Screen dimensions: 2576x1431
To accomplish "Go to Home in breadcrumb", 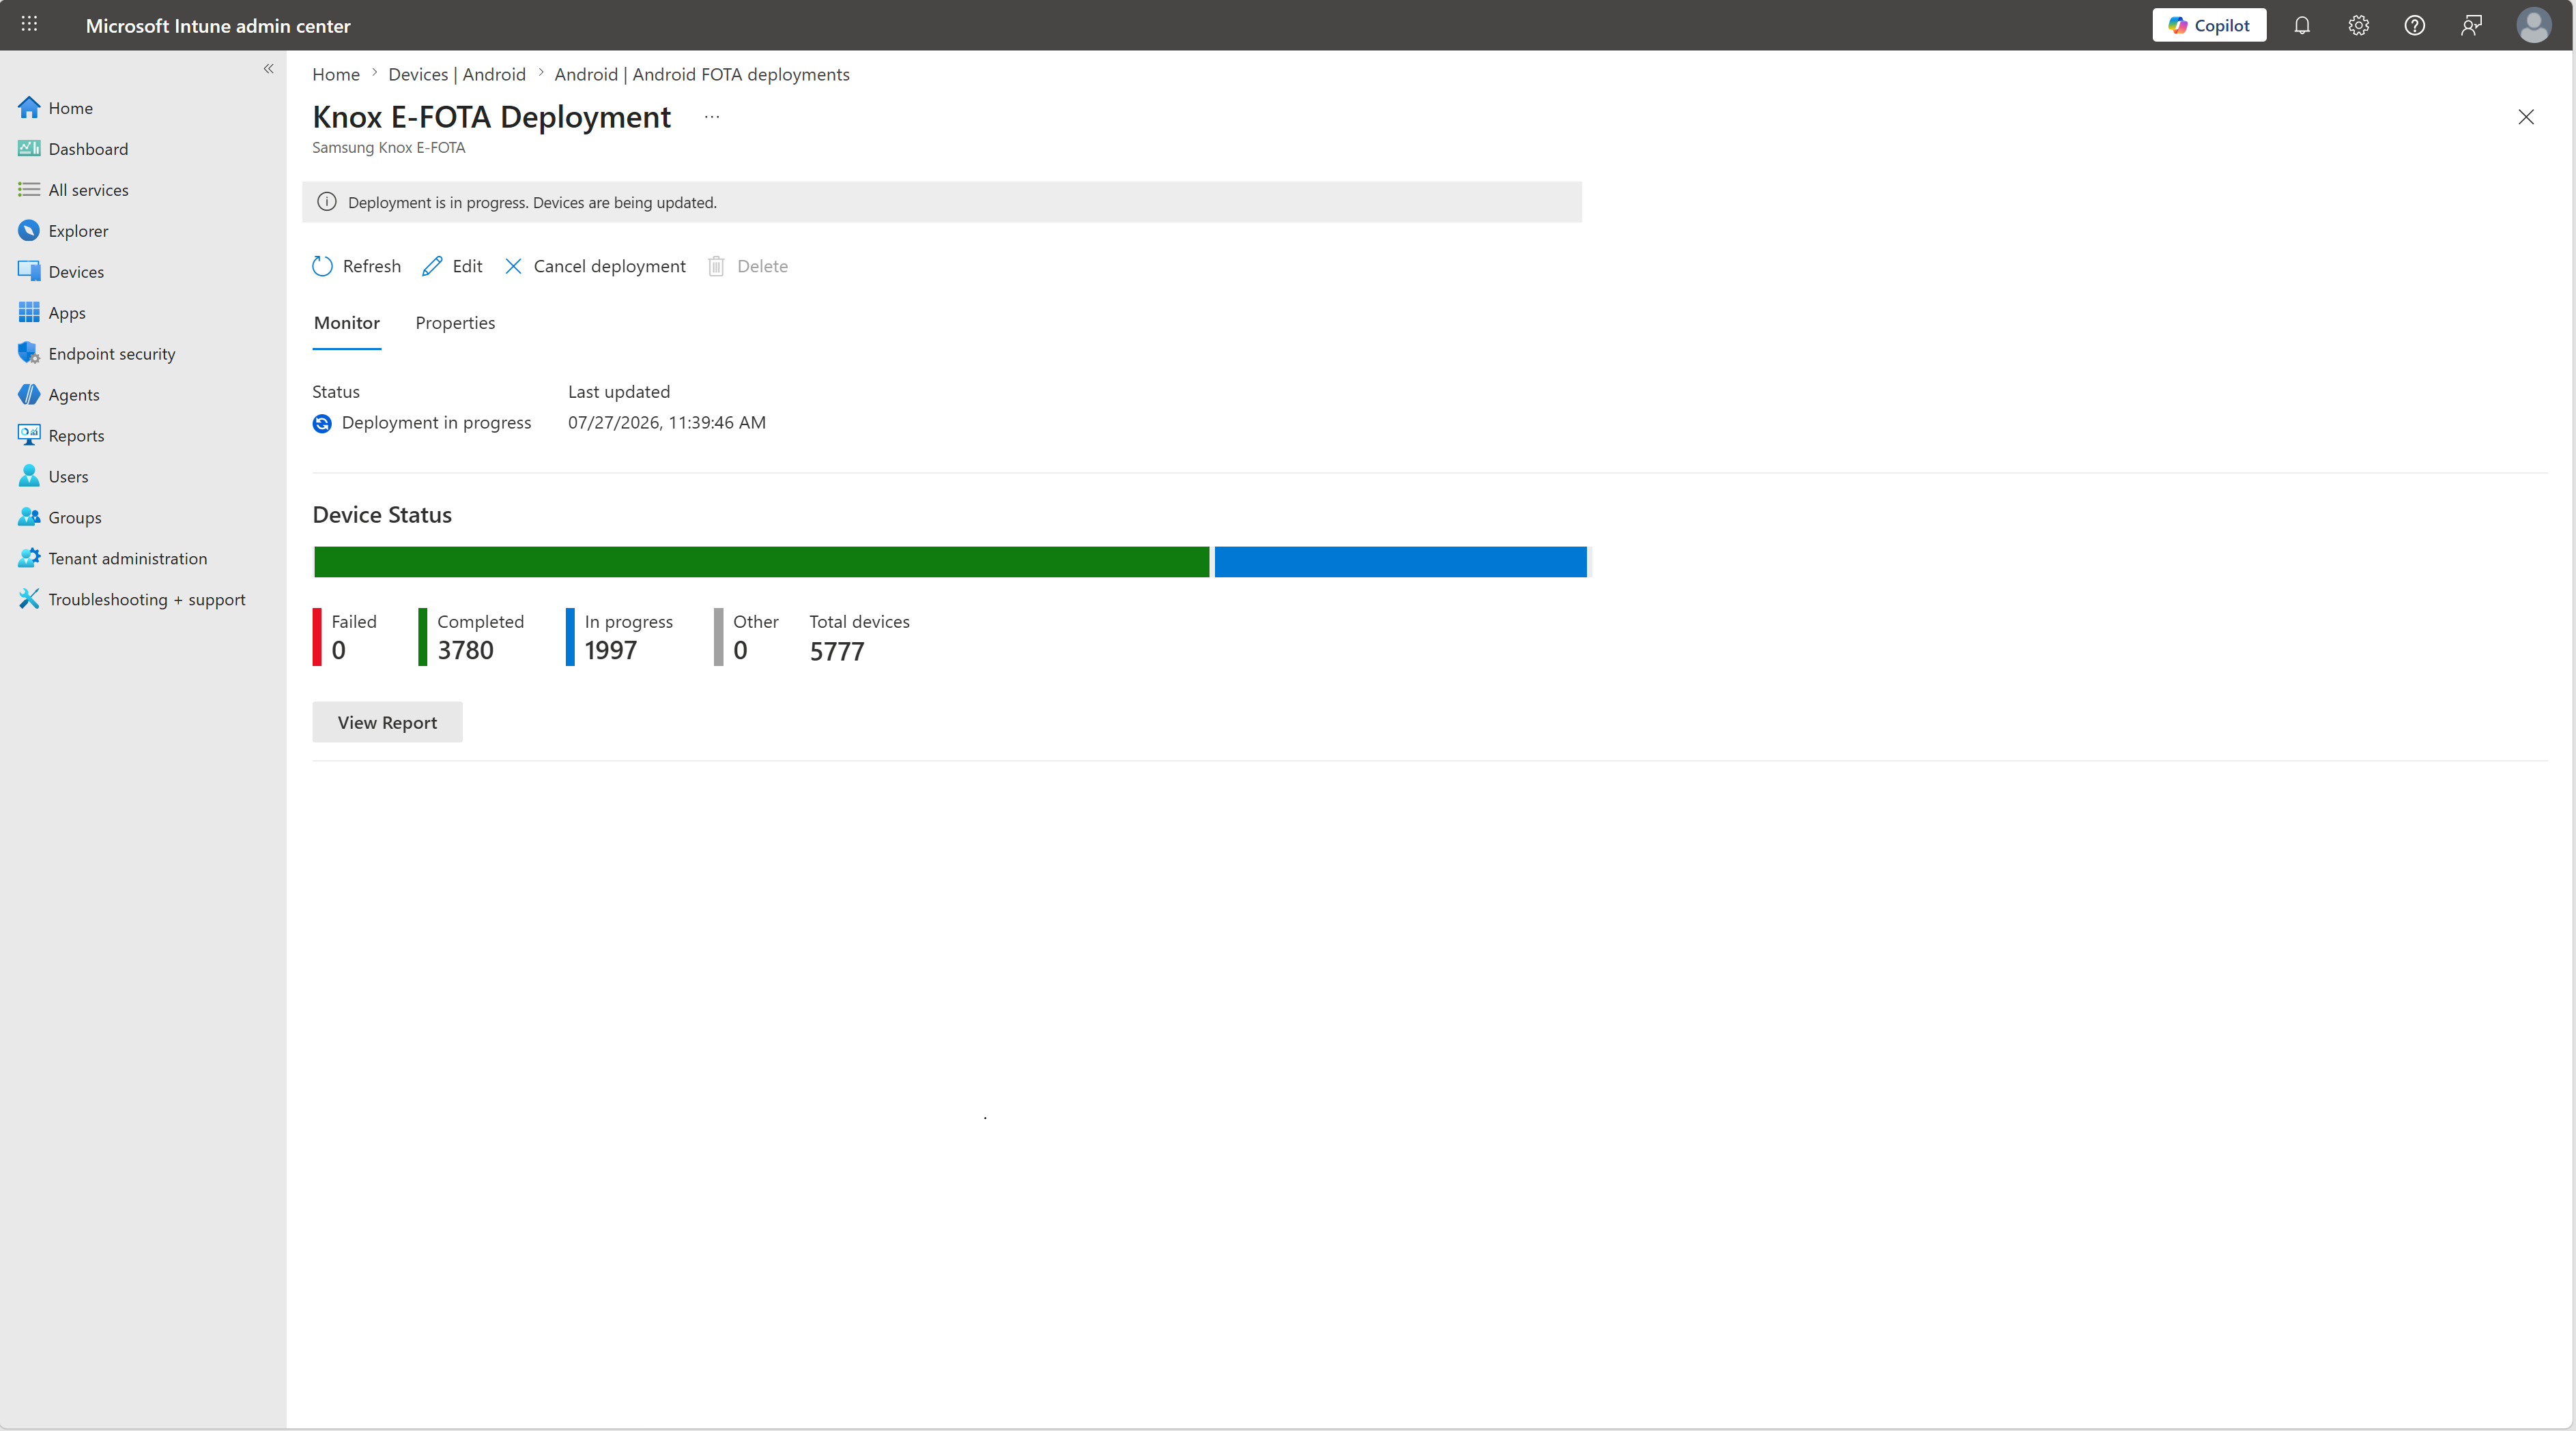I will 336,74.
